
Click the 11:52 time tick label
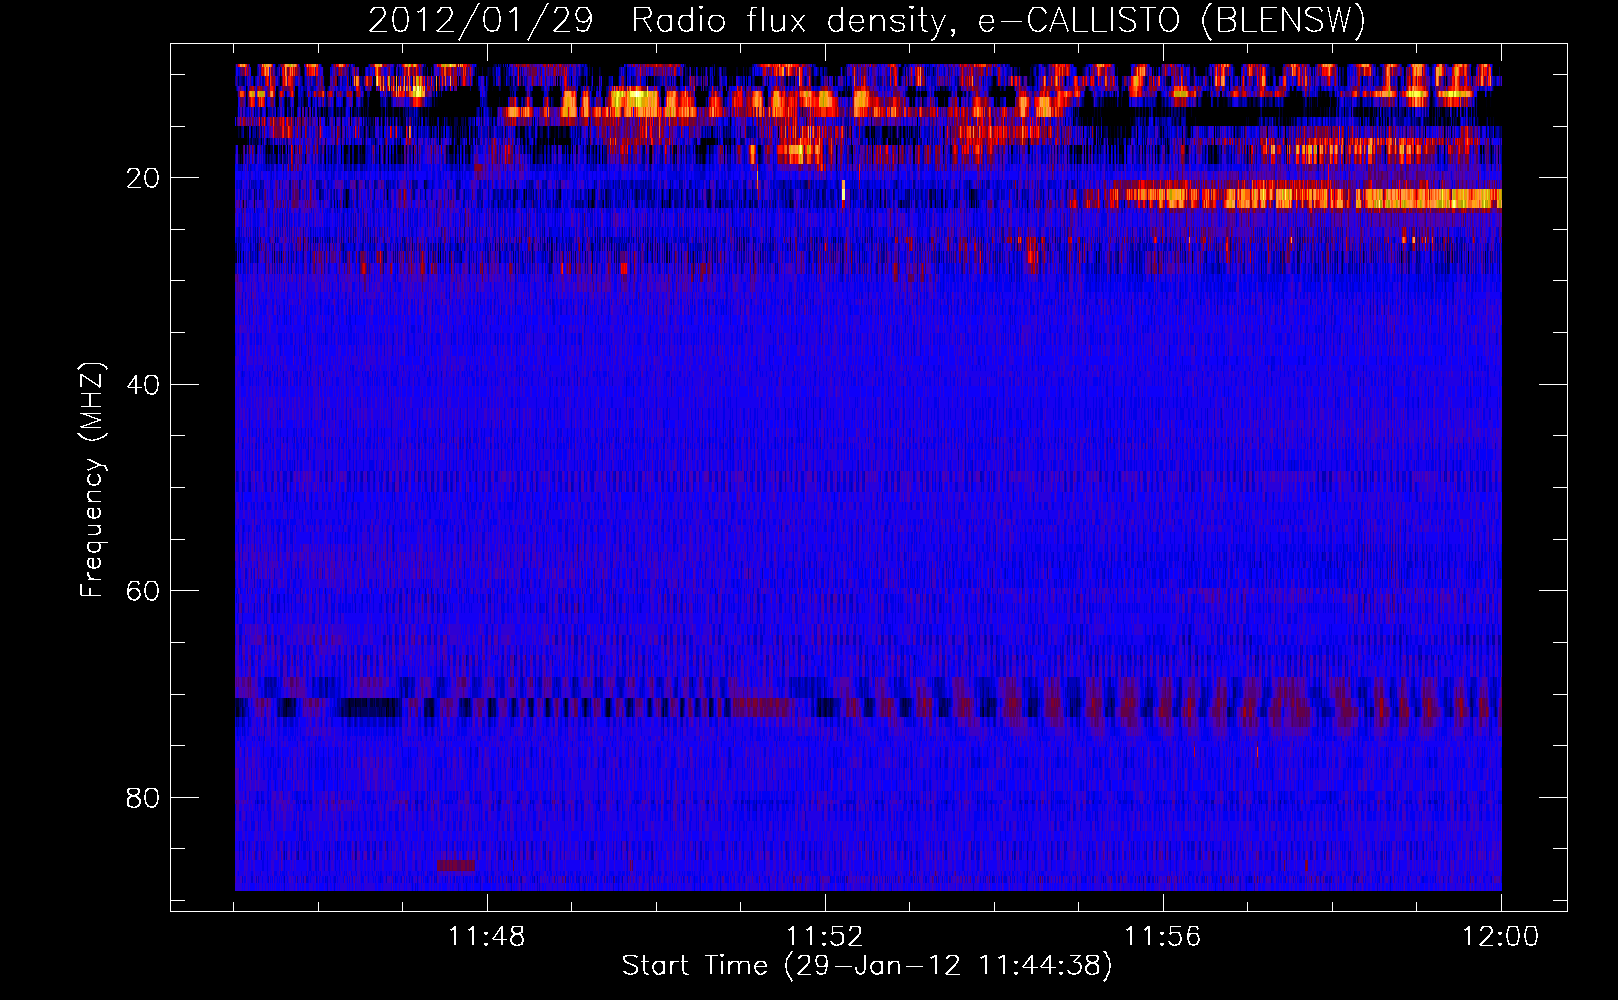coord(825,937)
